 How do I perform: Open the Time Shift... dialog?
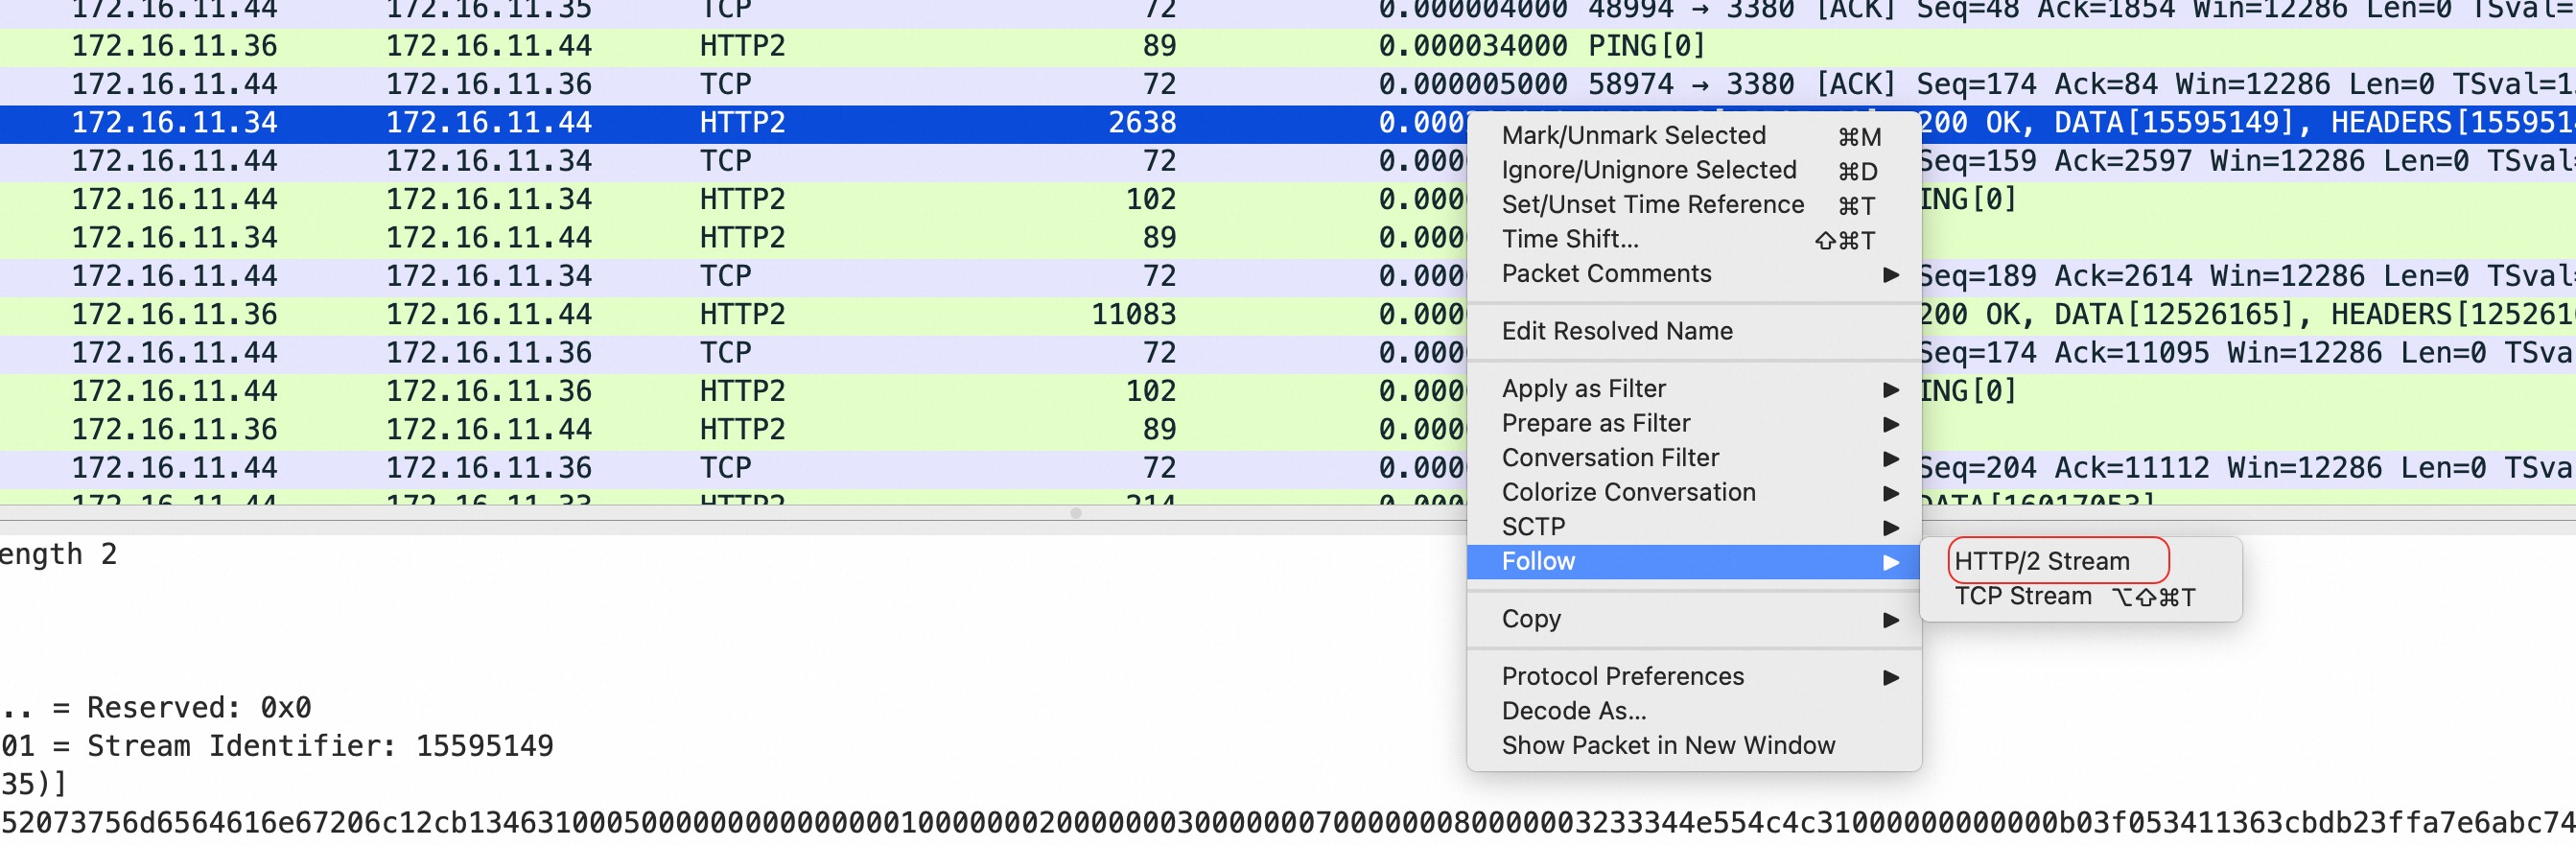tap(1569, 239)
